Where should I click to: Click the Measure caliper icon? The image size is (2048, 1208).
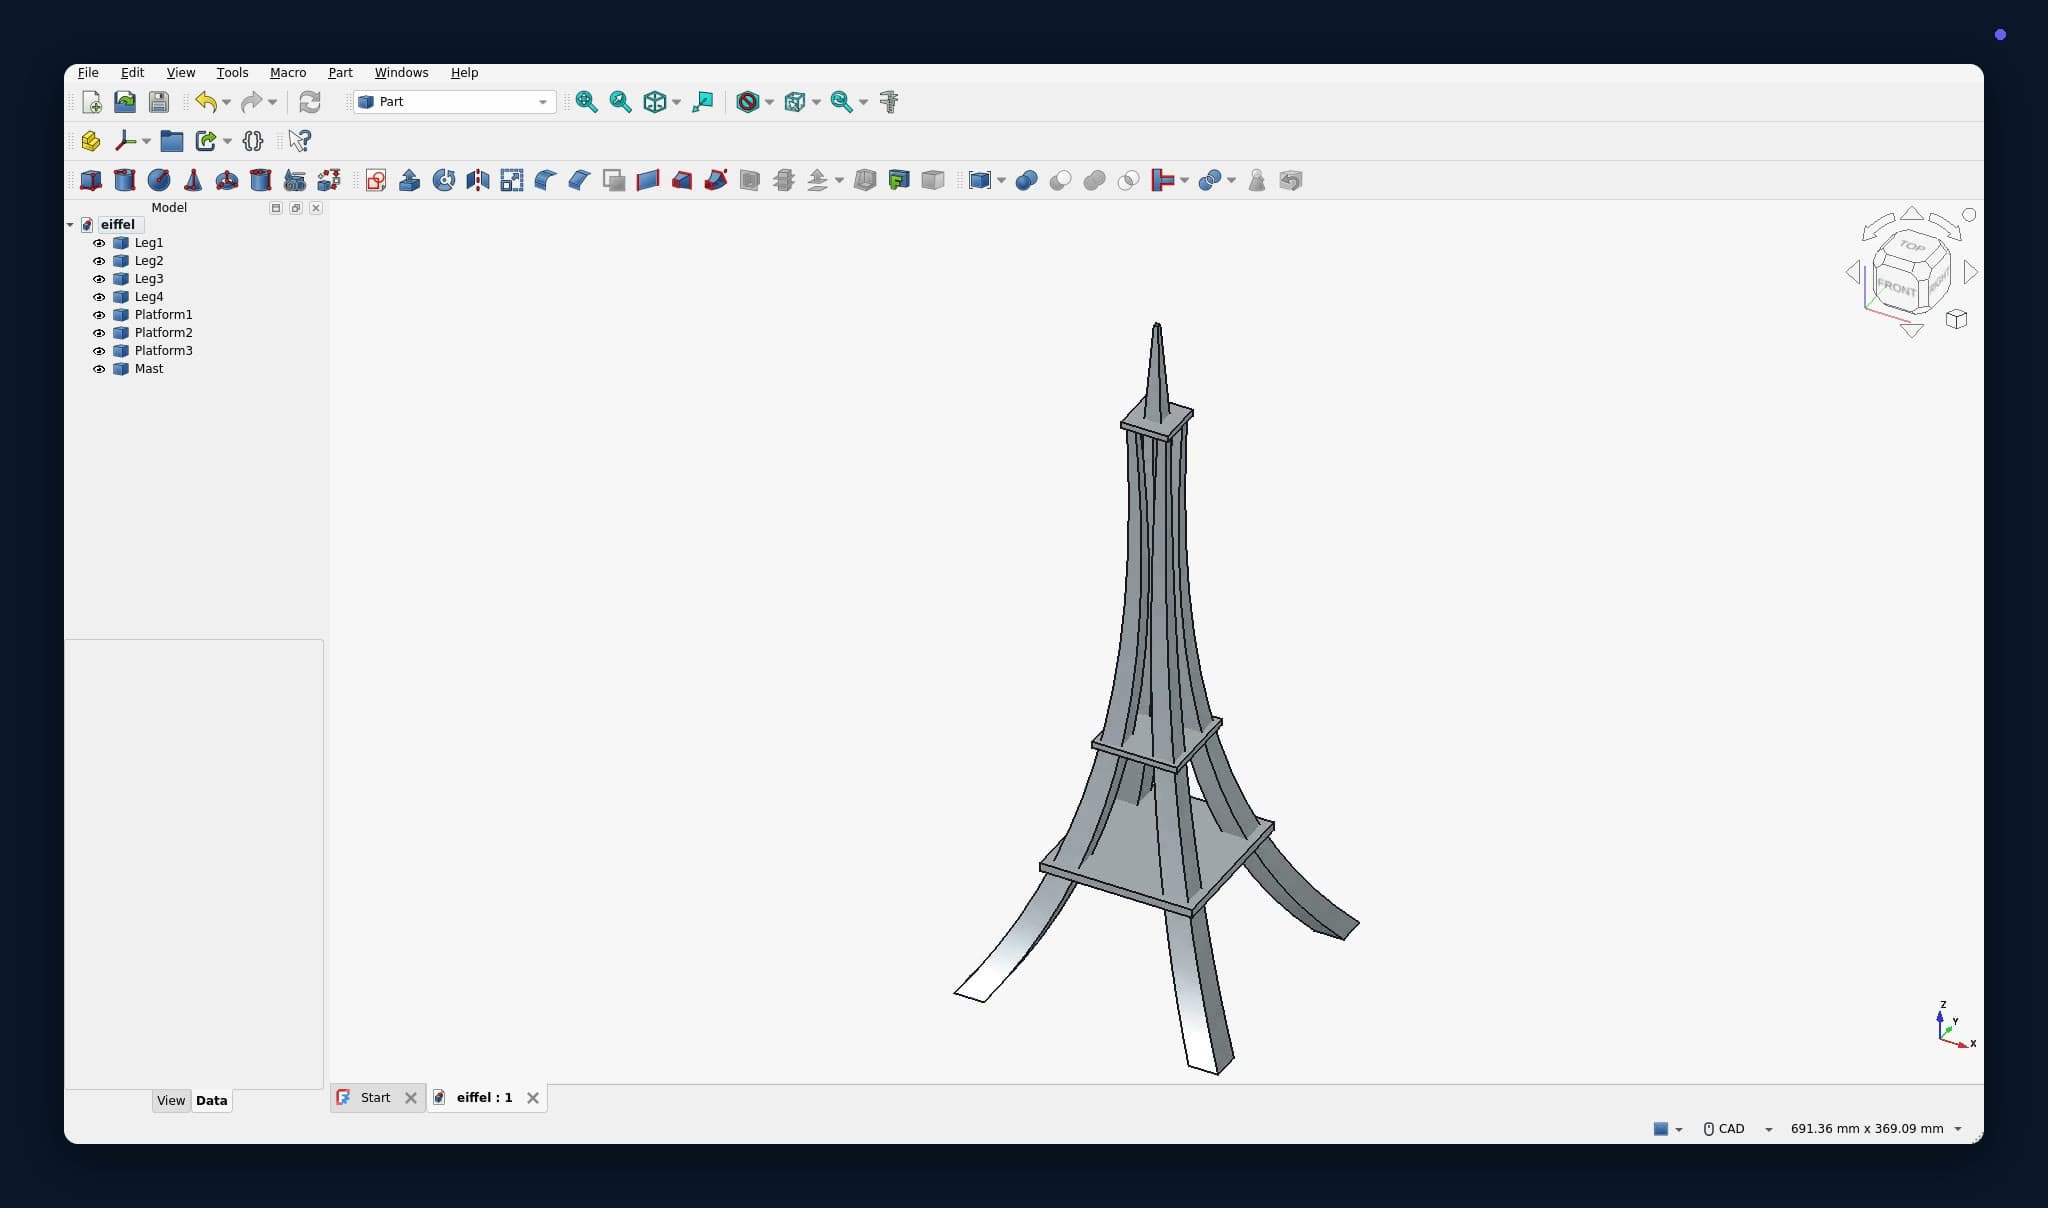pyautogui.click(x=889, y=102)
